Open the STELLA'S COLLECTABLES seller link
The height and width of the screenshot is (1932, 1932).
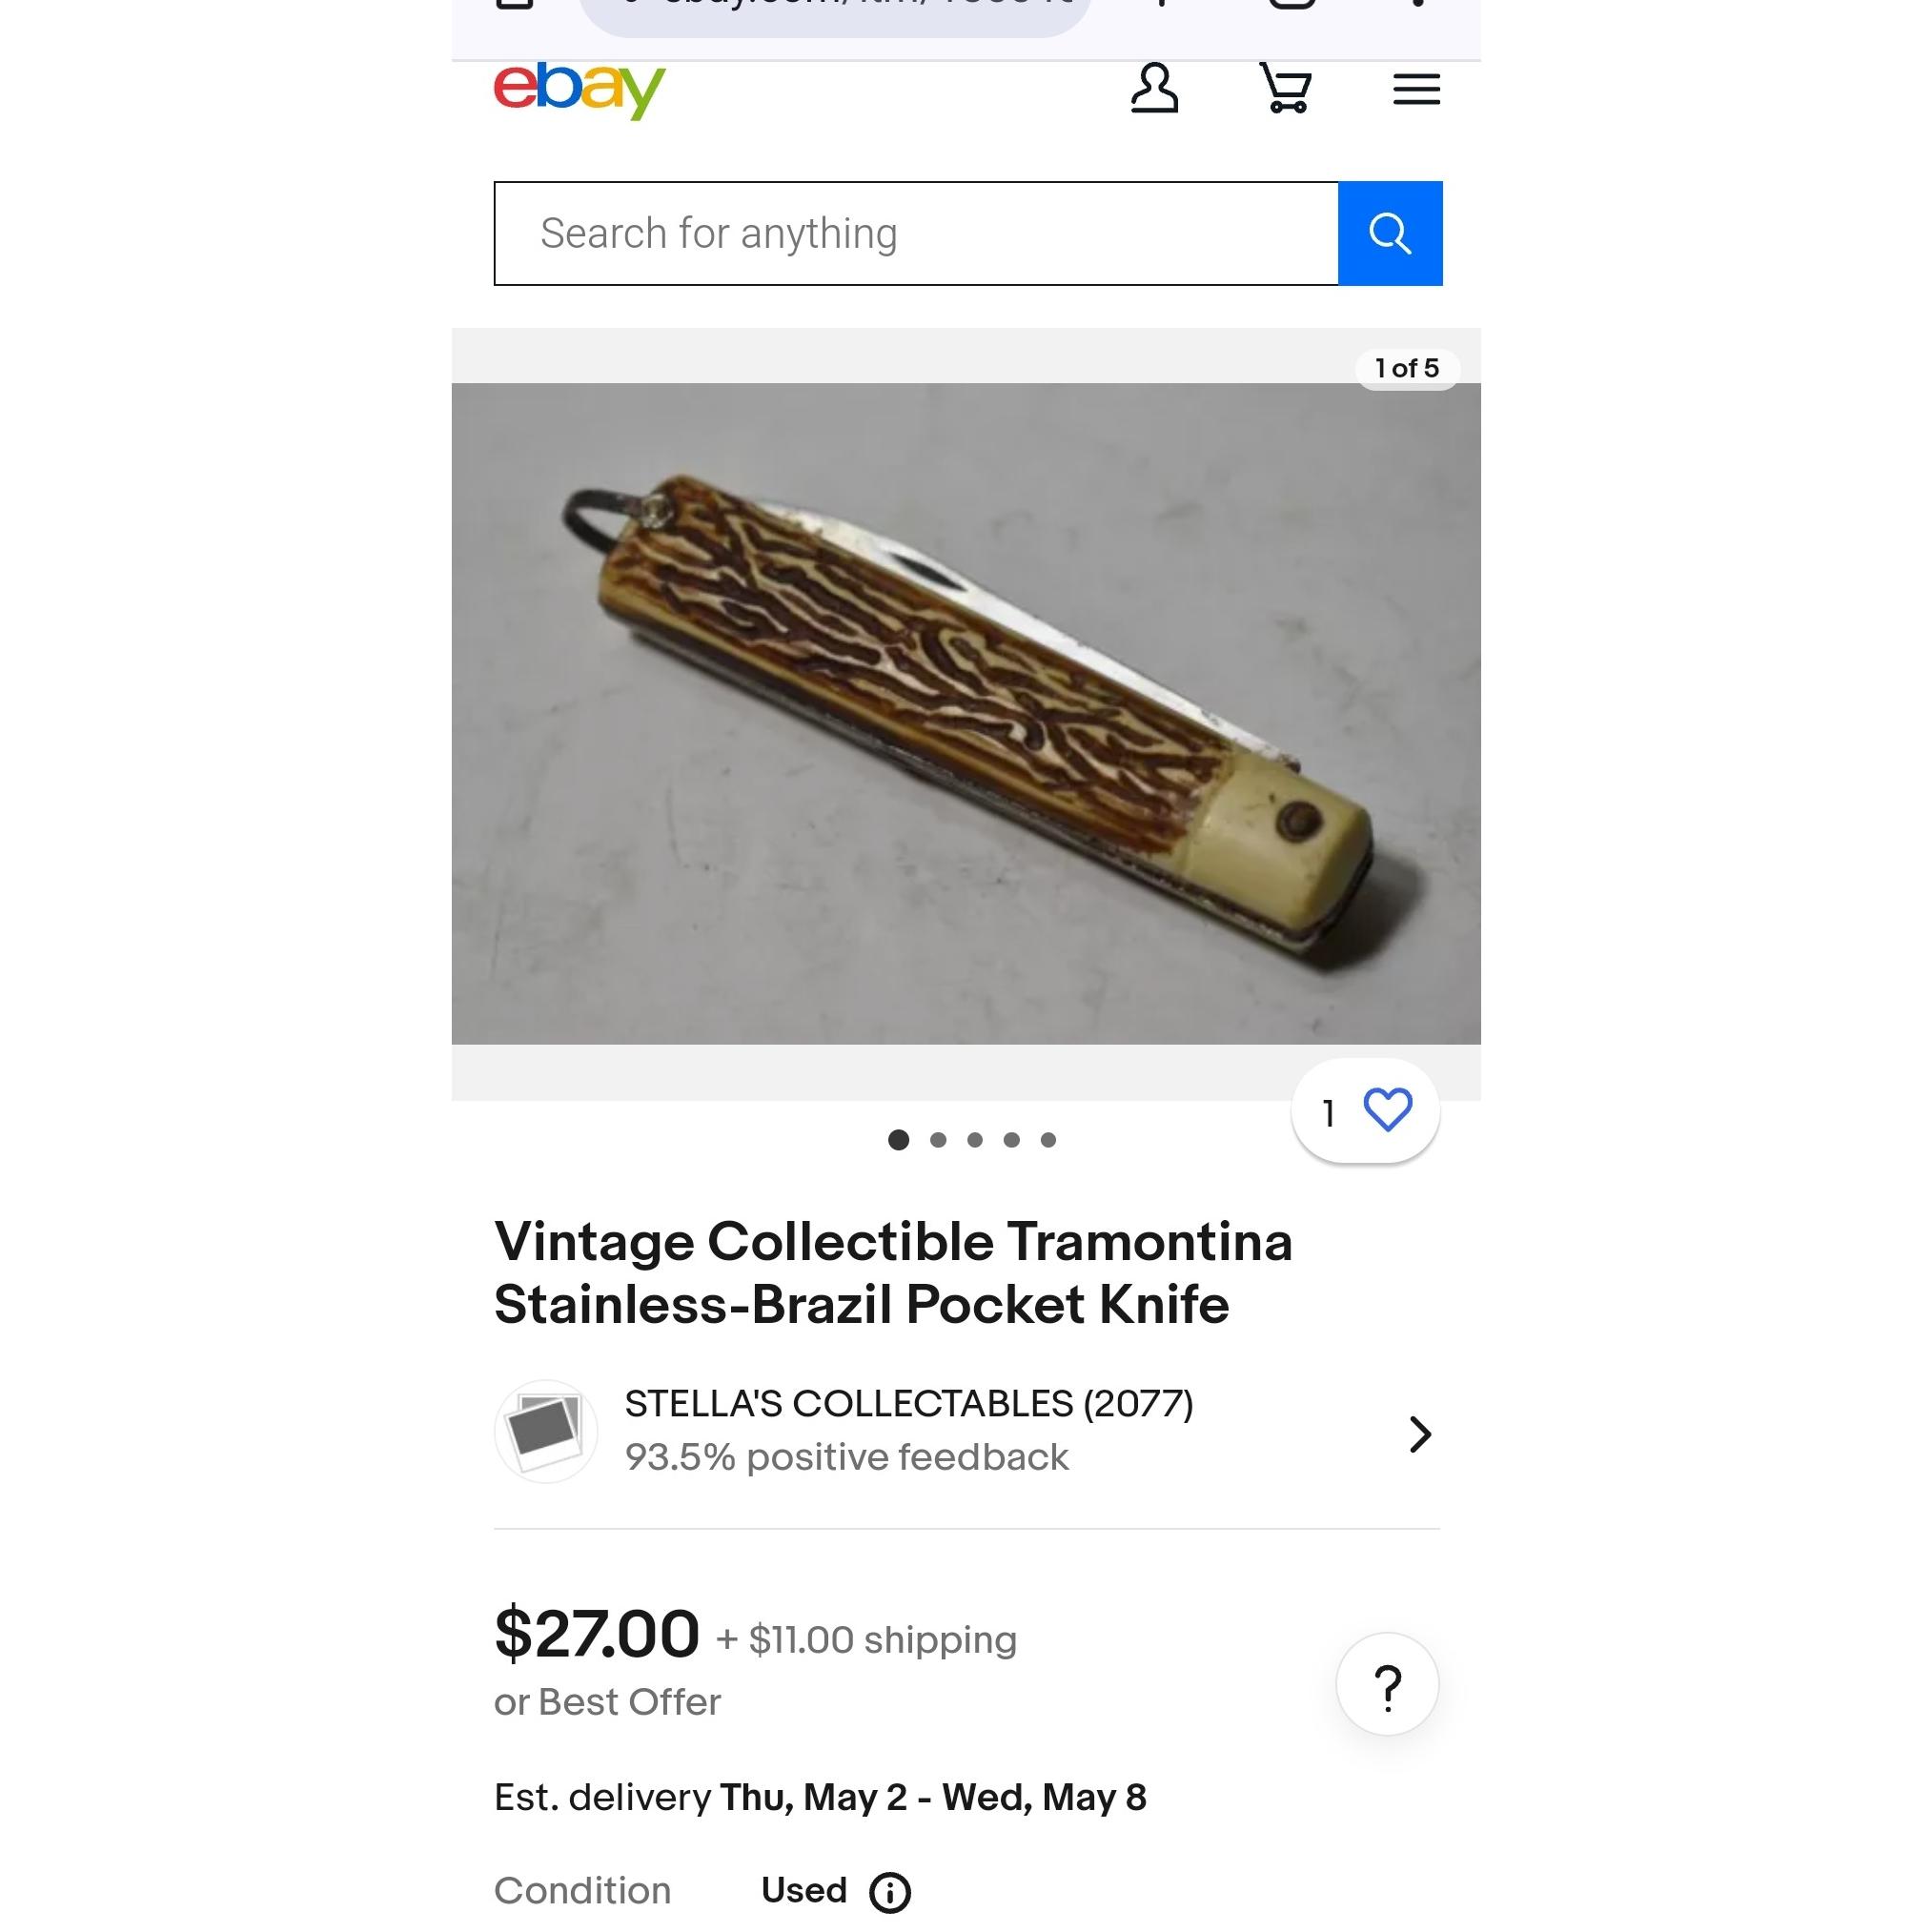(x=908, y=1404)
